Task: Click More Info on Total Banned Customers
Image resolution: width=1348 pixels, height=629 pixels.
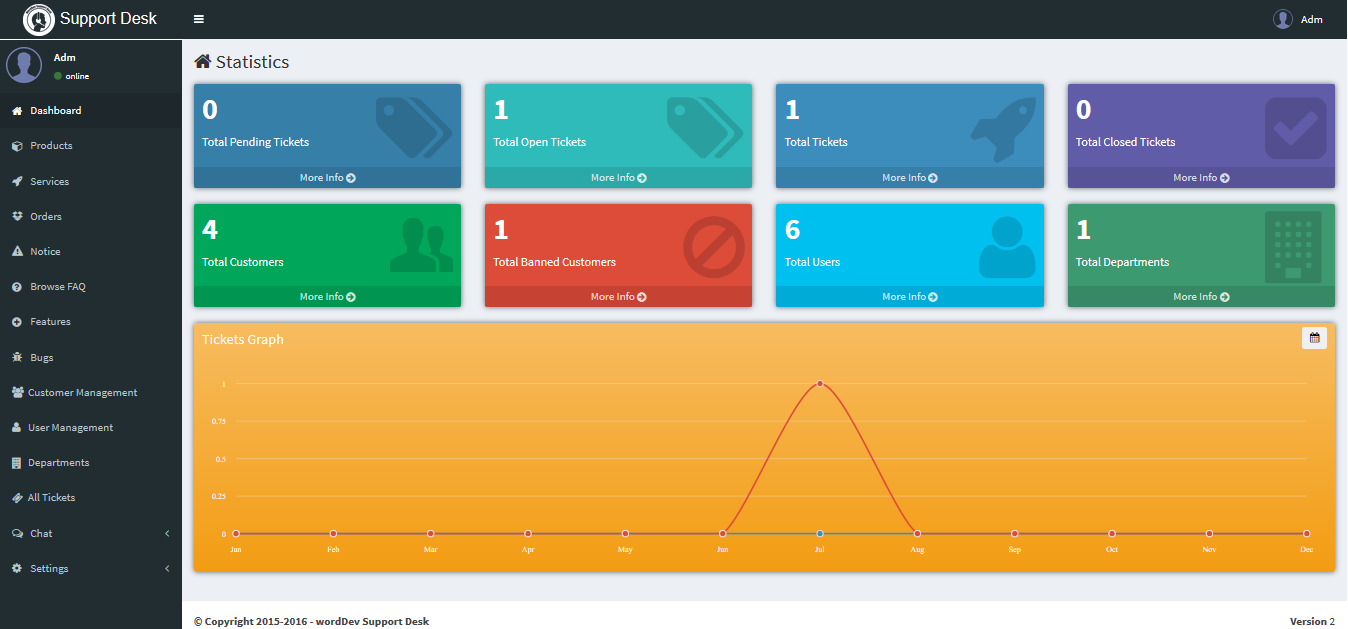Action: [617, 296]
